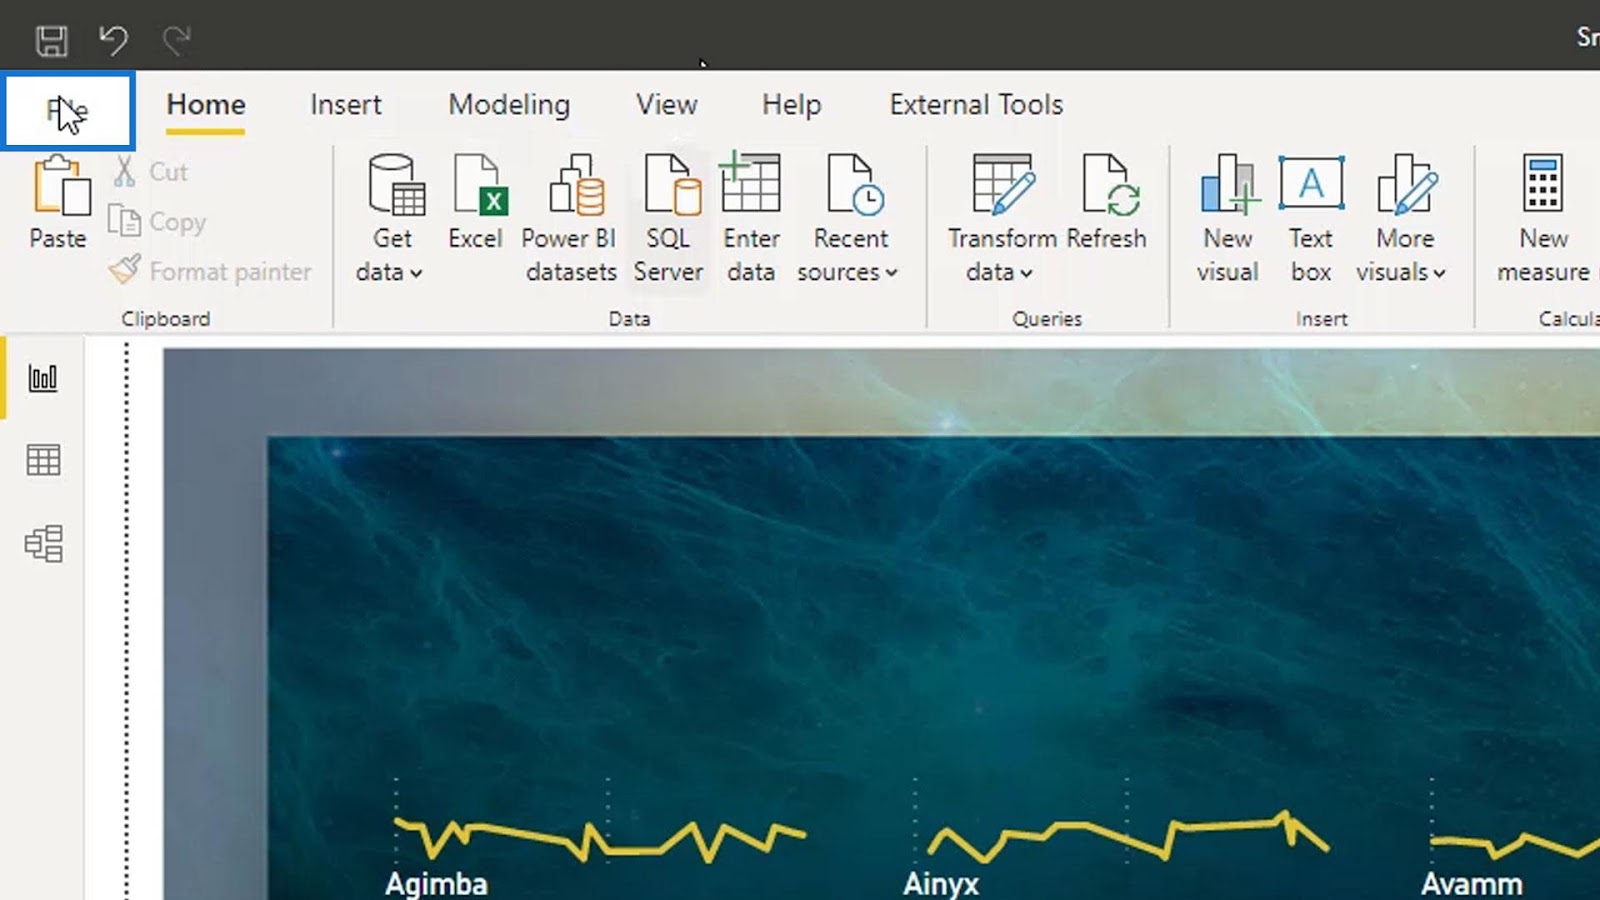1600x900 pixels.
Task: Select the Home ribbon tab
Action: pos(206,105)
